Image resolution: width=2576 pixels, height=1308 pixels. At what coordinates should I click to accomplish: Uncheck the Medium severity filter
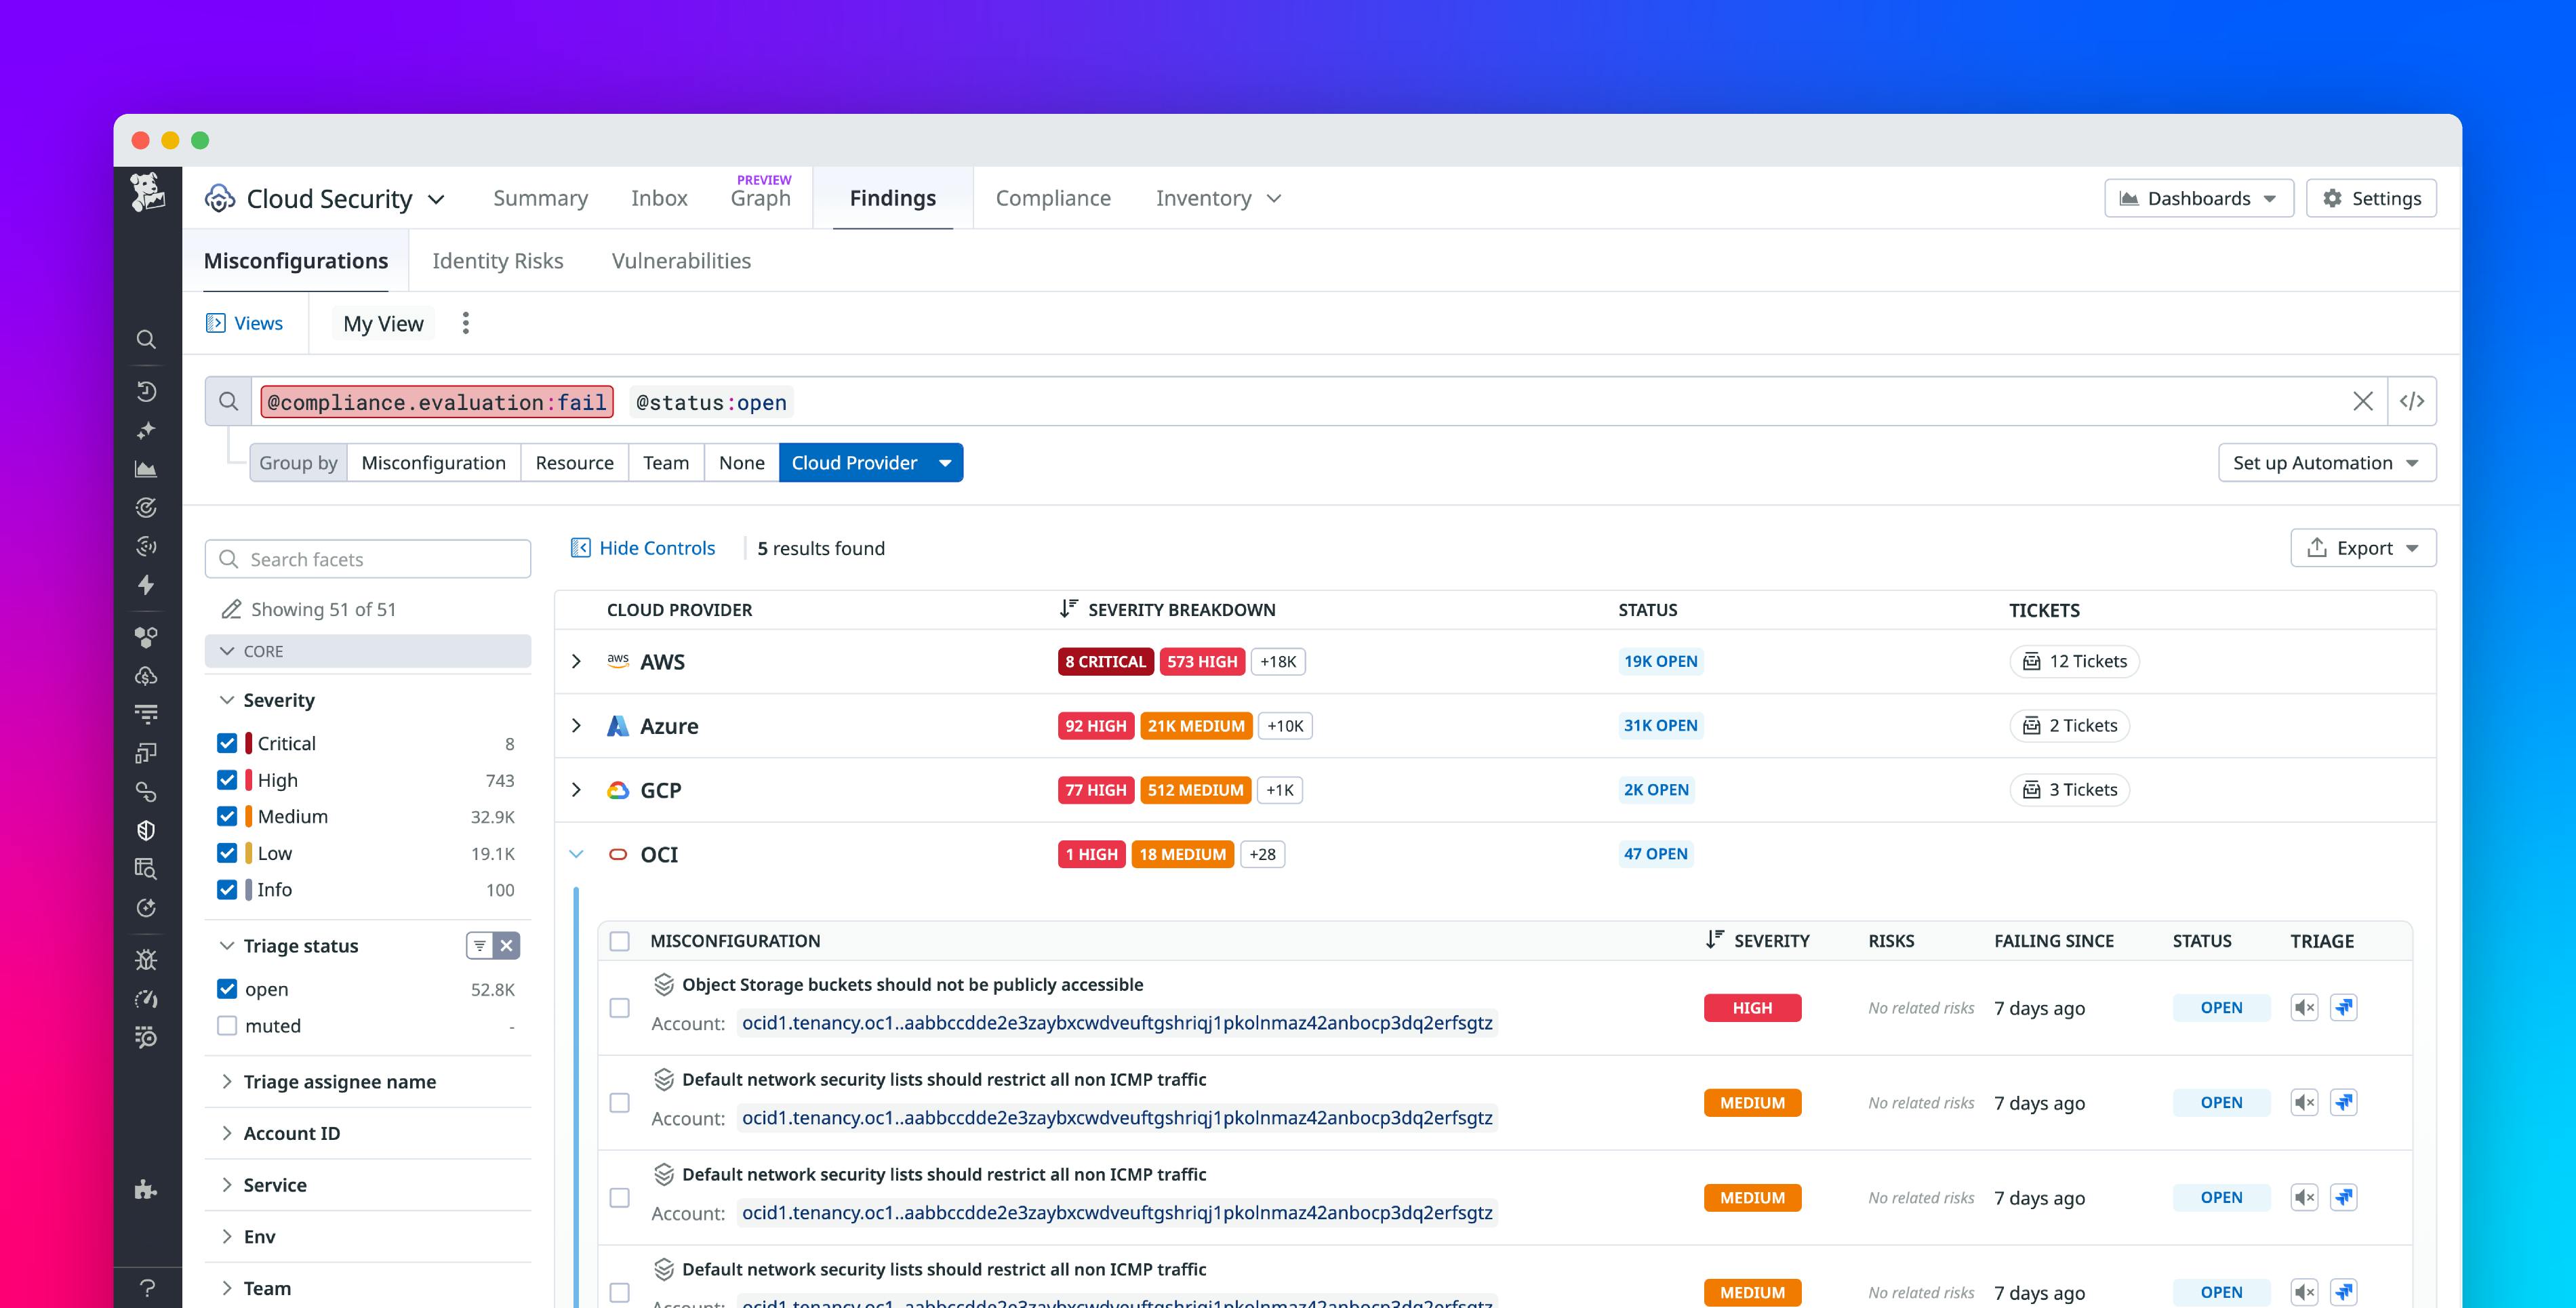[226, 816]
